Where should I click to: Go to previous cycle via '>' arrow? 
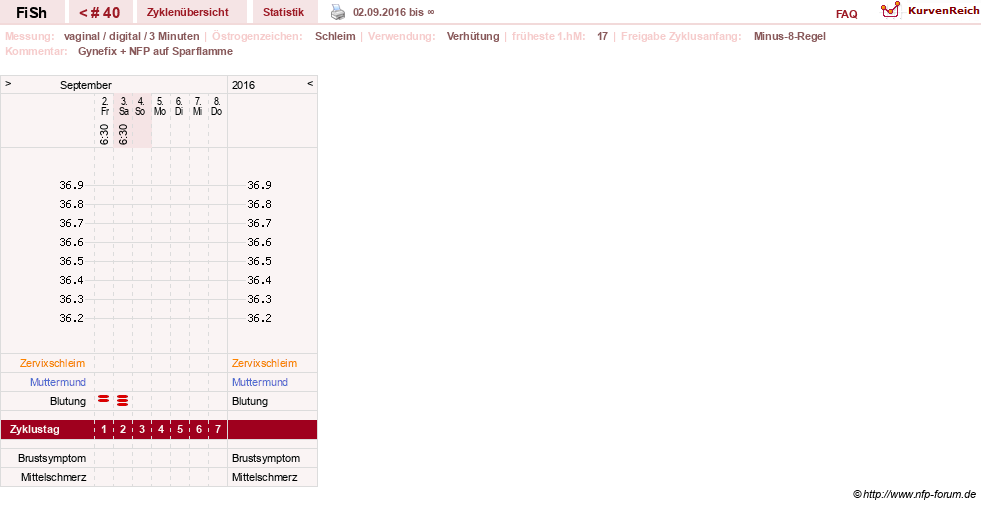pyautogui.click(x=8, y=84)
